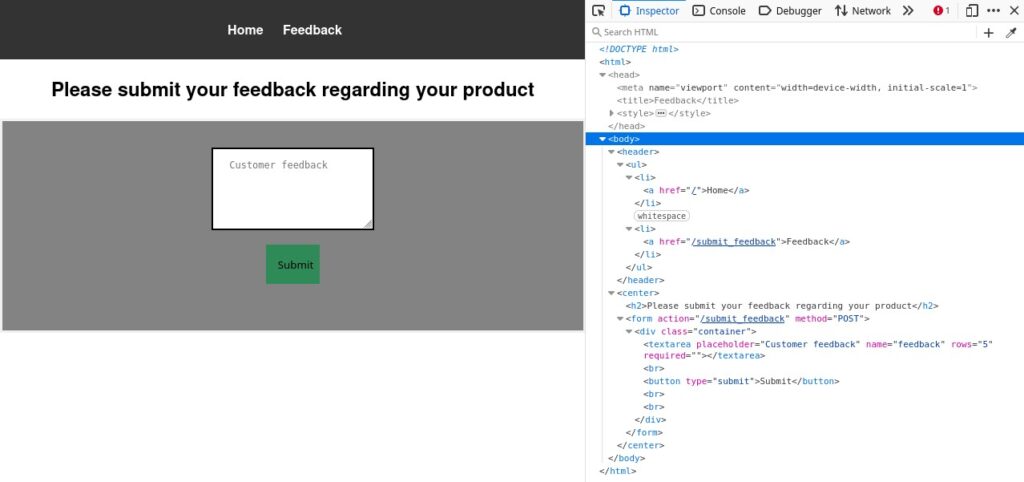Collapse the center element node
The height and width of the screenshot is (482, 1024).
pyautogui.click(x=611, y=293)
